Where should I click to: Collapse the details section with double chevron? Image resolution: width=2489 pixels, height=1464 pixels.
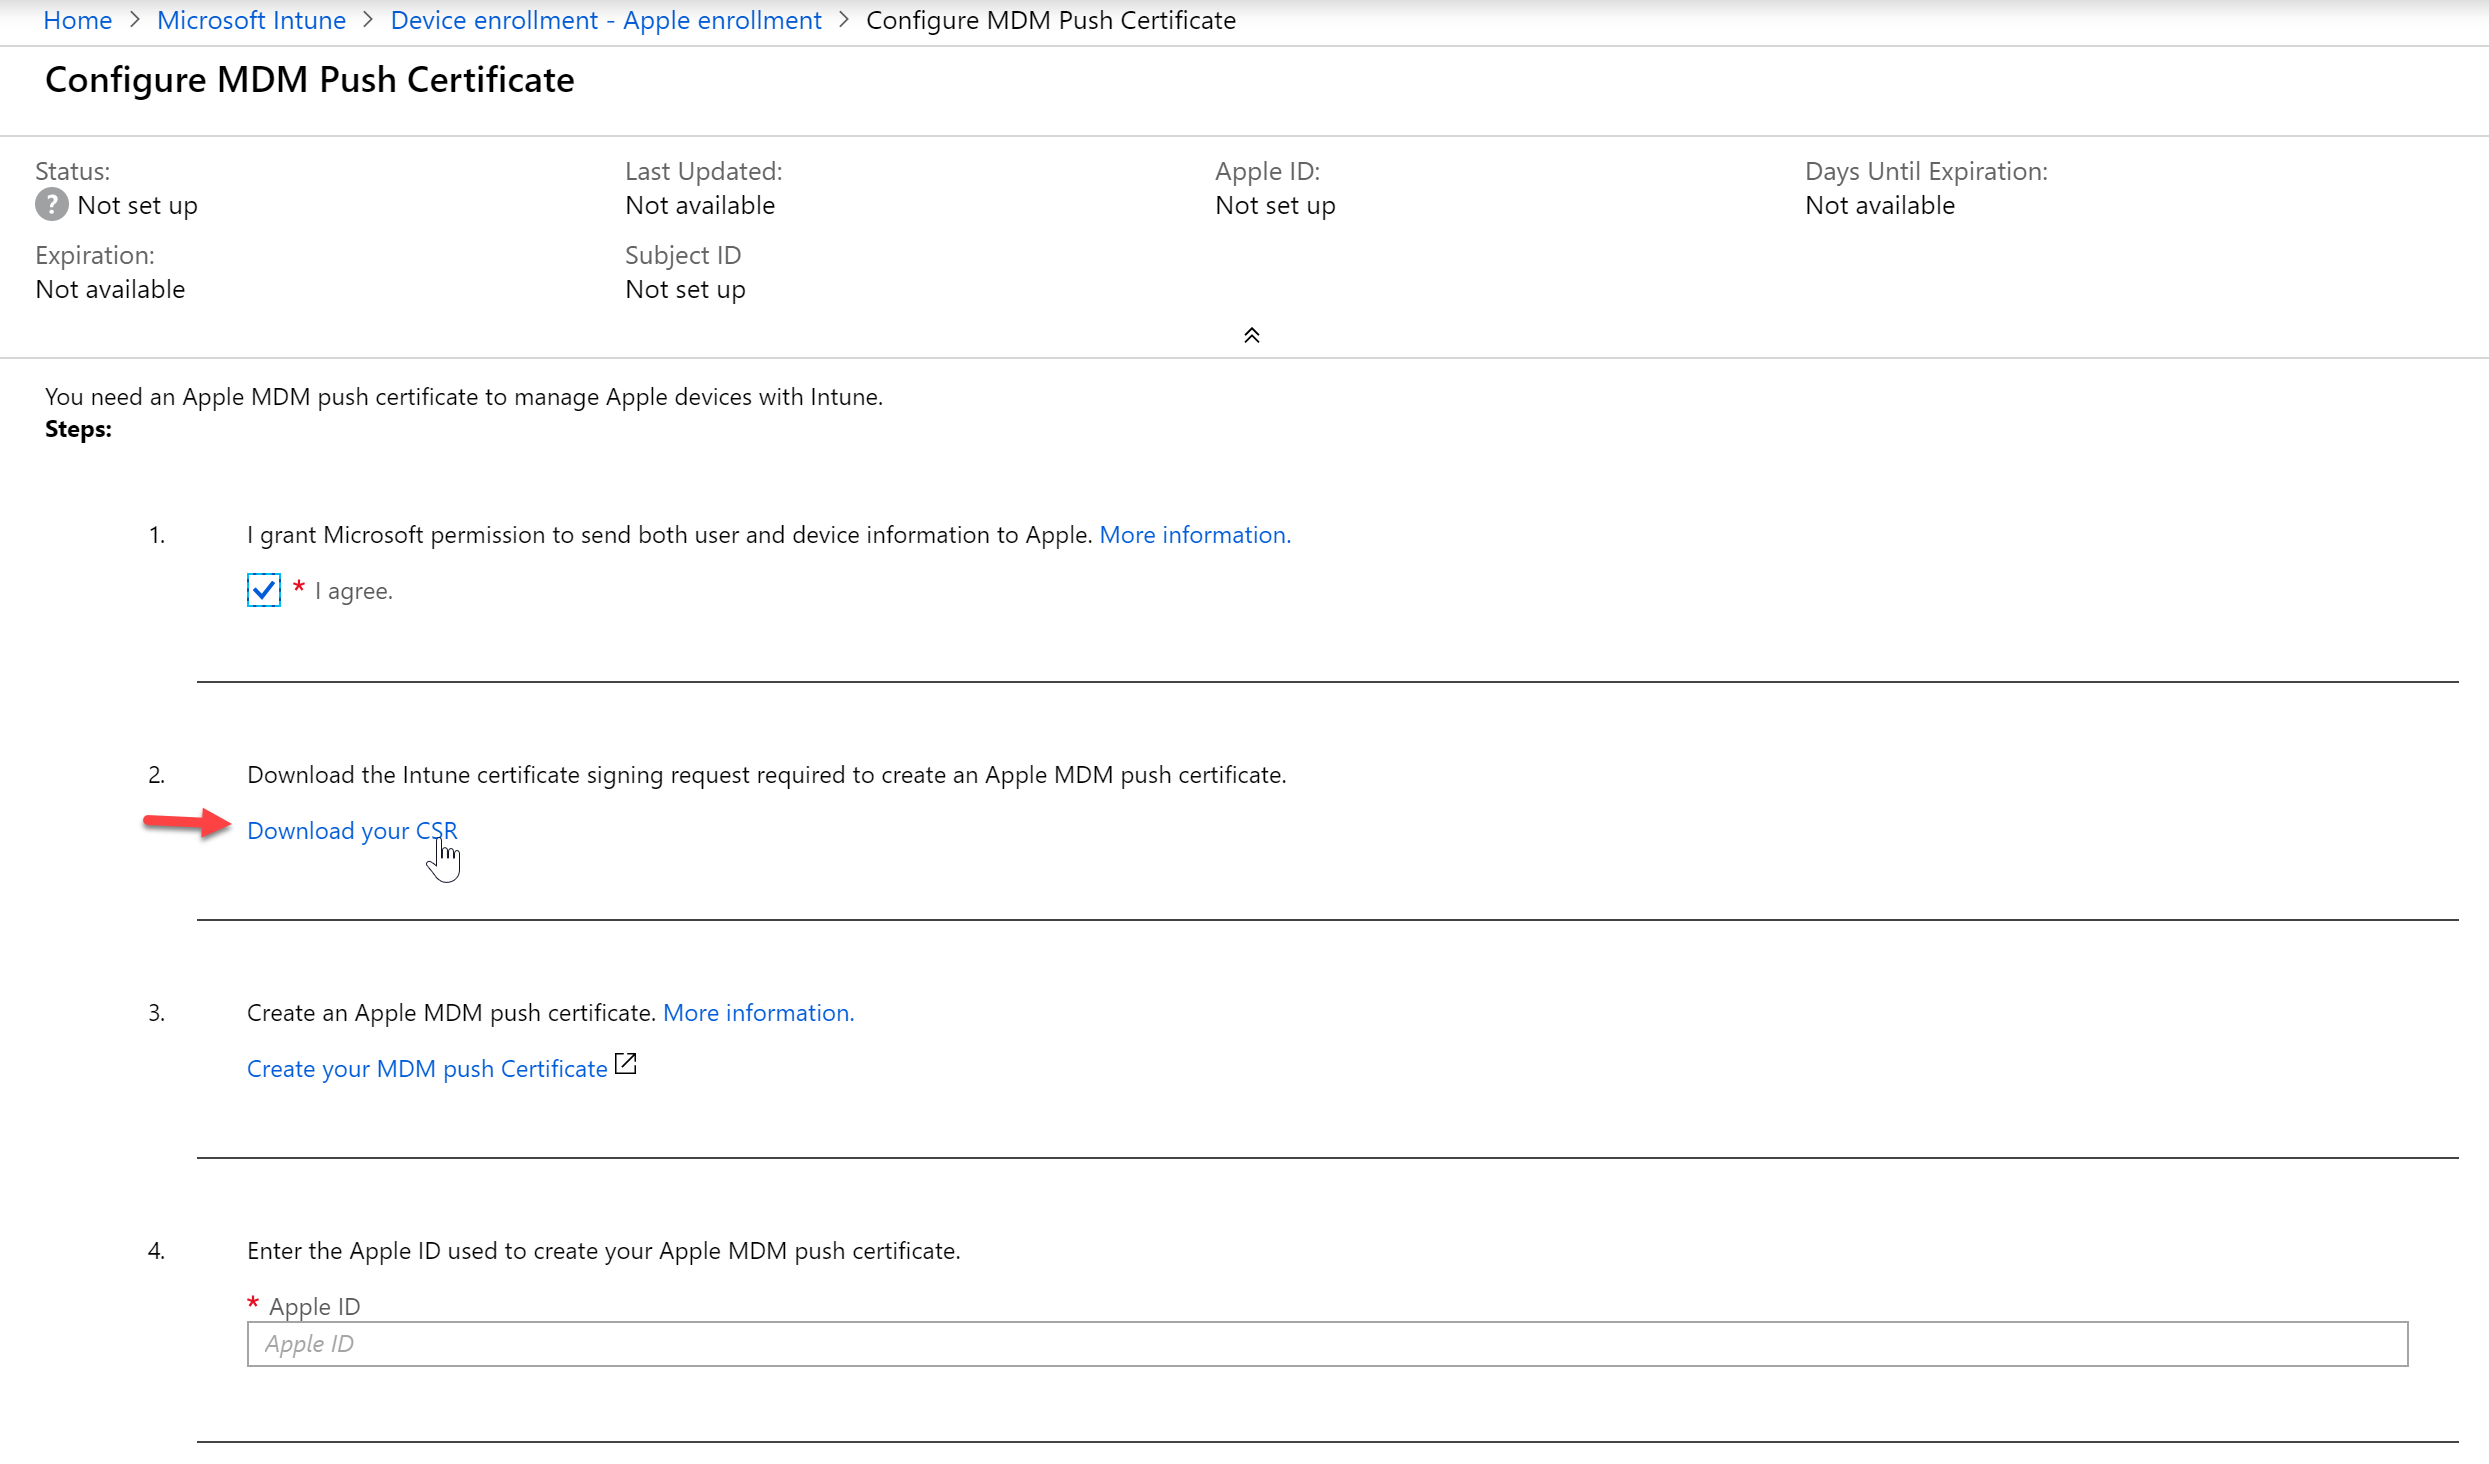click(x=1251, y=335)
